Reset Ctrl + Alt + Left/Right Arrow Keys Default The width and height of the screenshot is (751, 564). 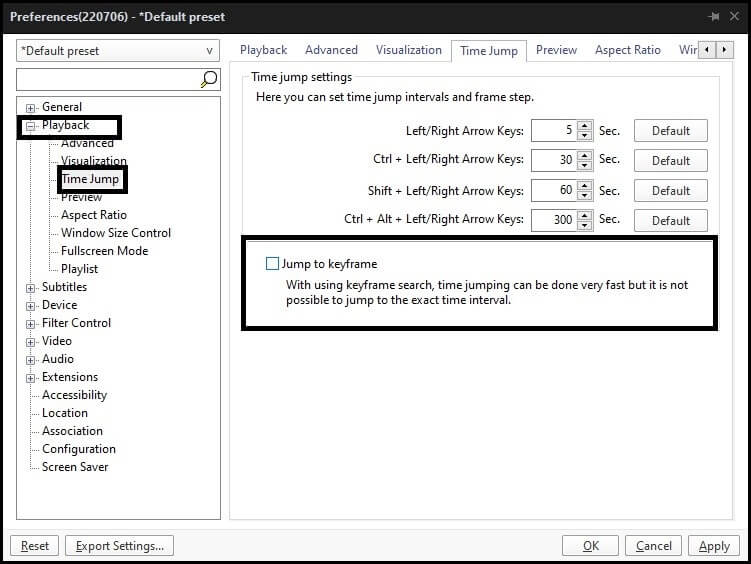[671, 221]
